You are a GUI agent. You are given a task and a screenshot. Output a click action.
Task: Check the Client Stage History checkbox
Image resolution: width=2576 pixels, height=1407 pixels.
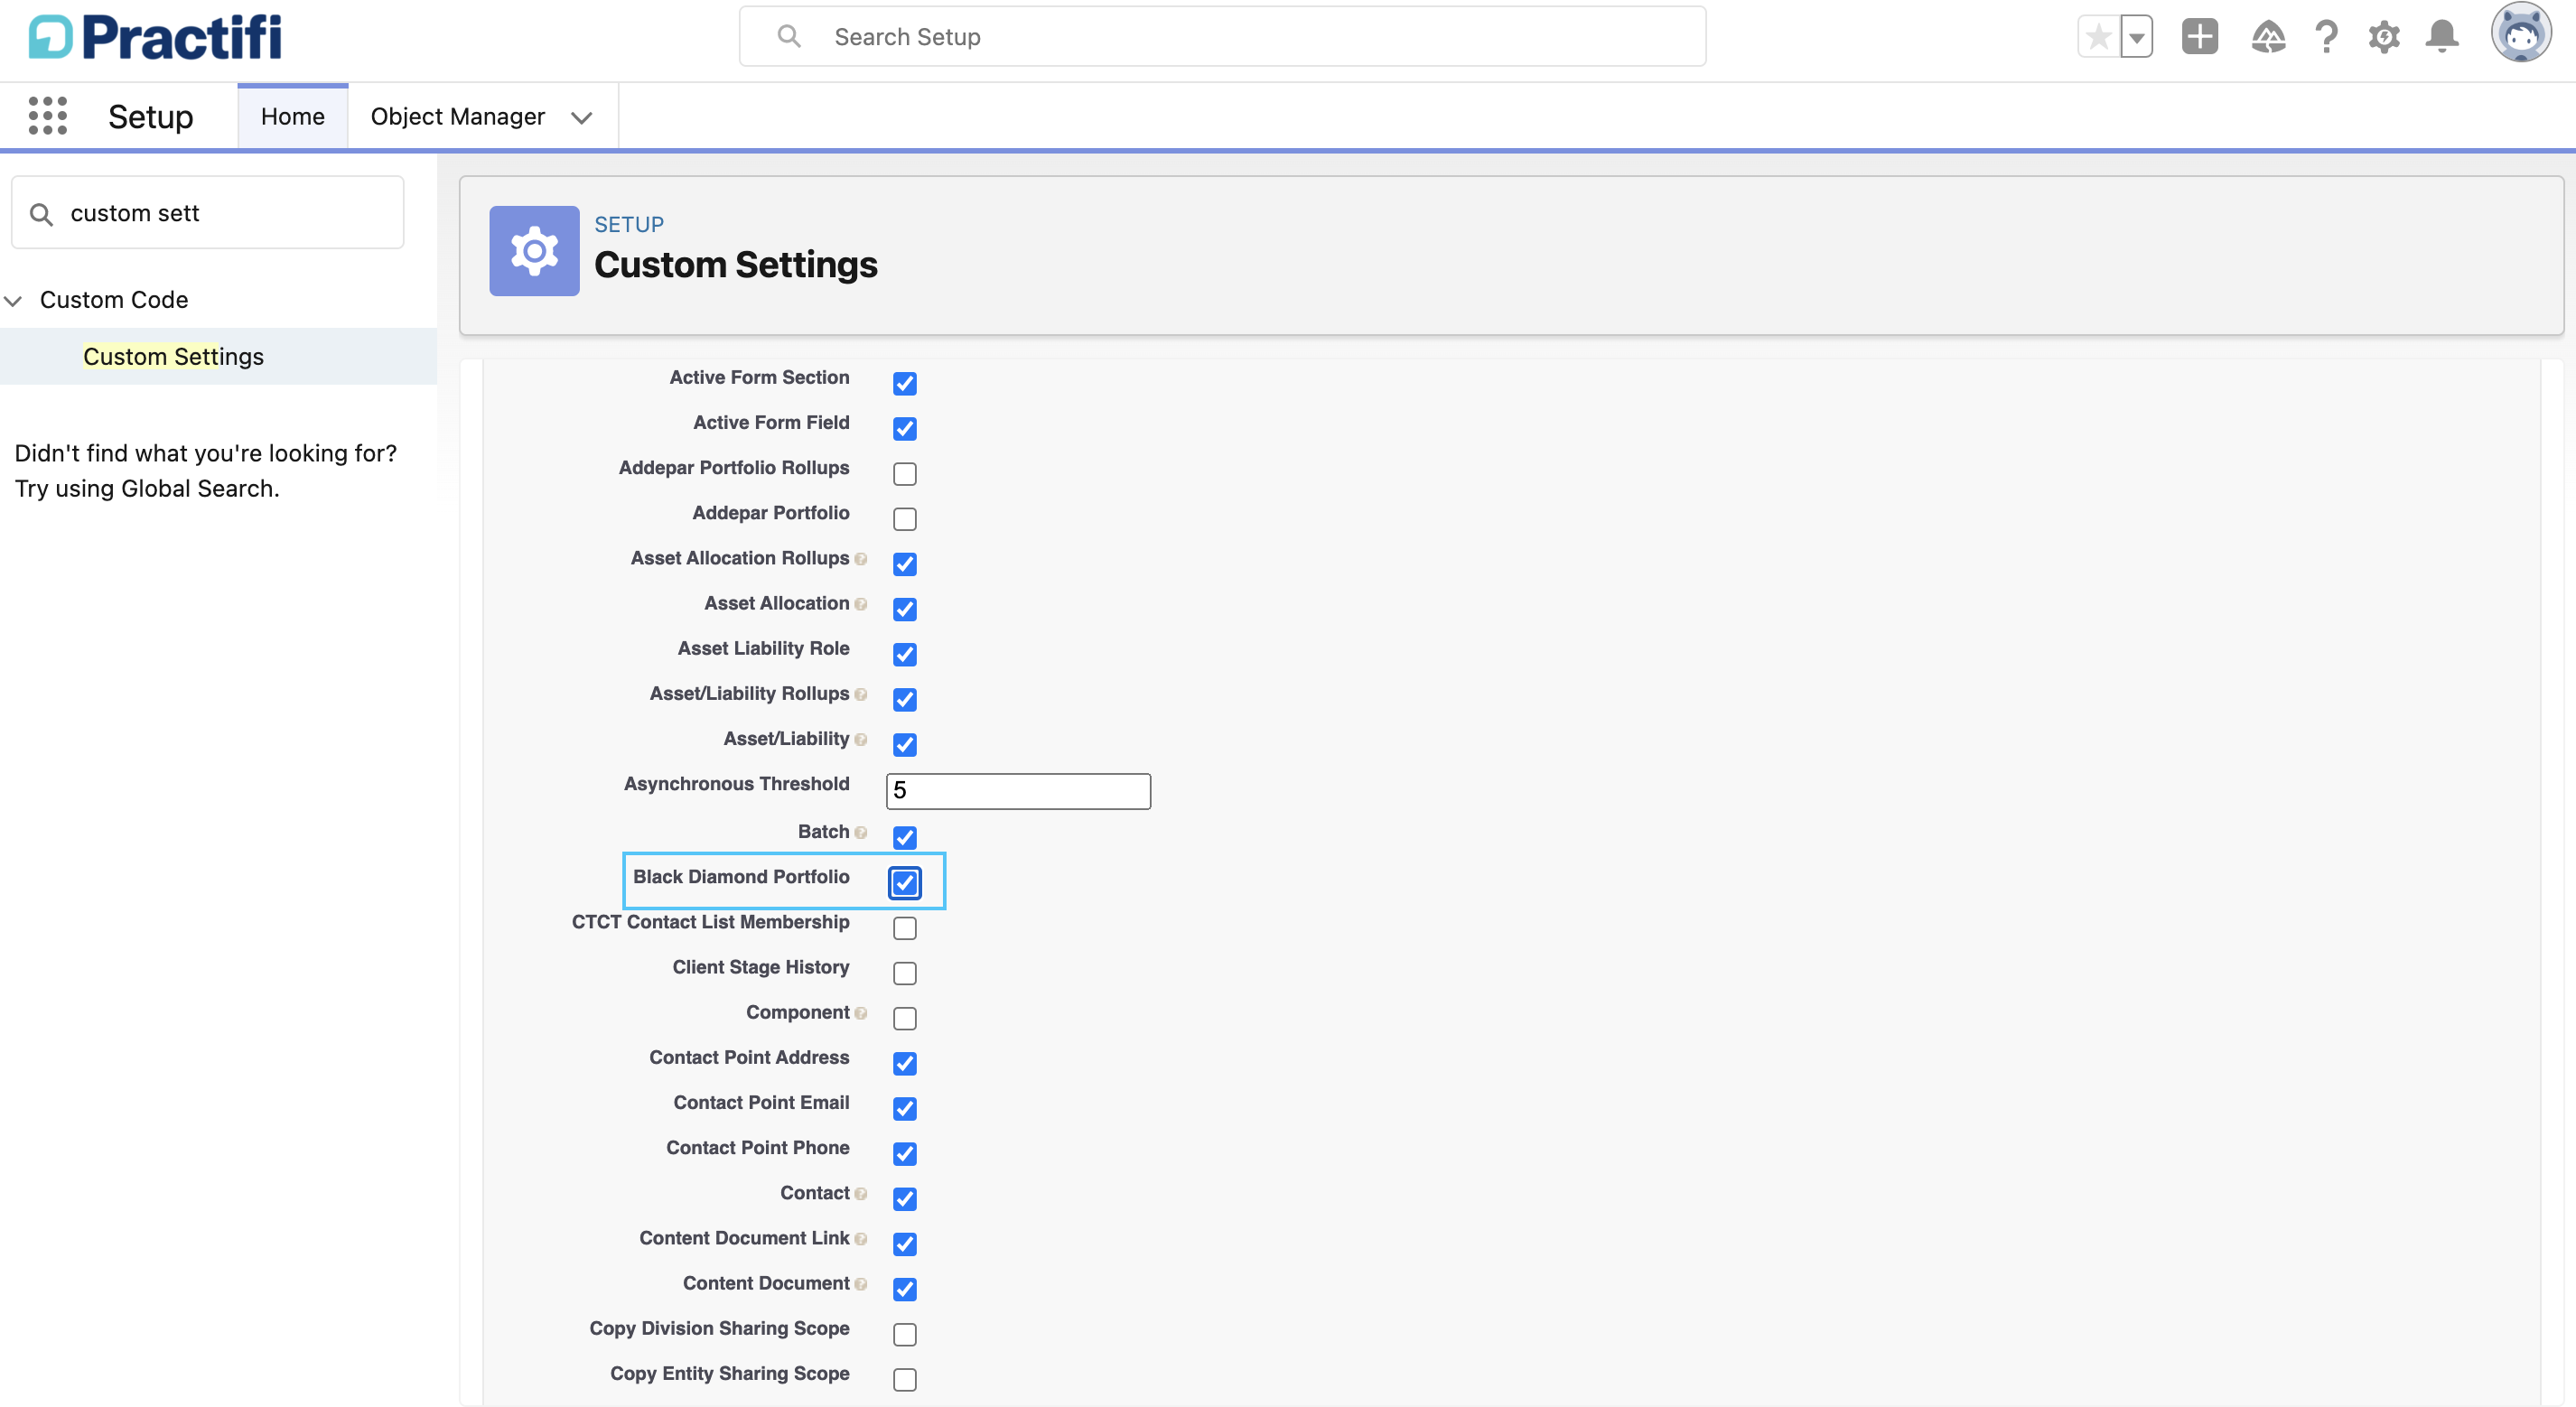pyautogui.click(x=905, y=973)
